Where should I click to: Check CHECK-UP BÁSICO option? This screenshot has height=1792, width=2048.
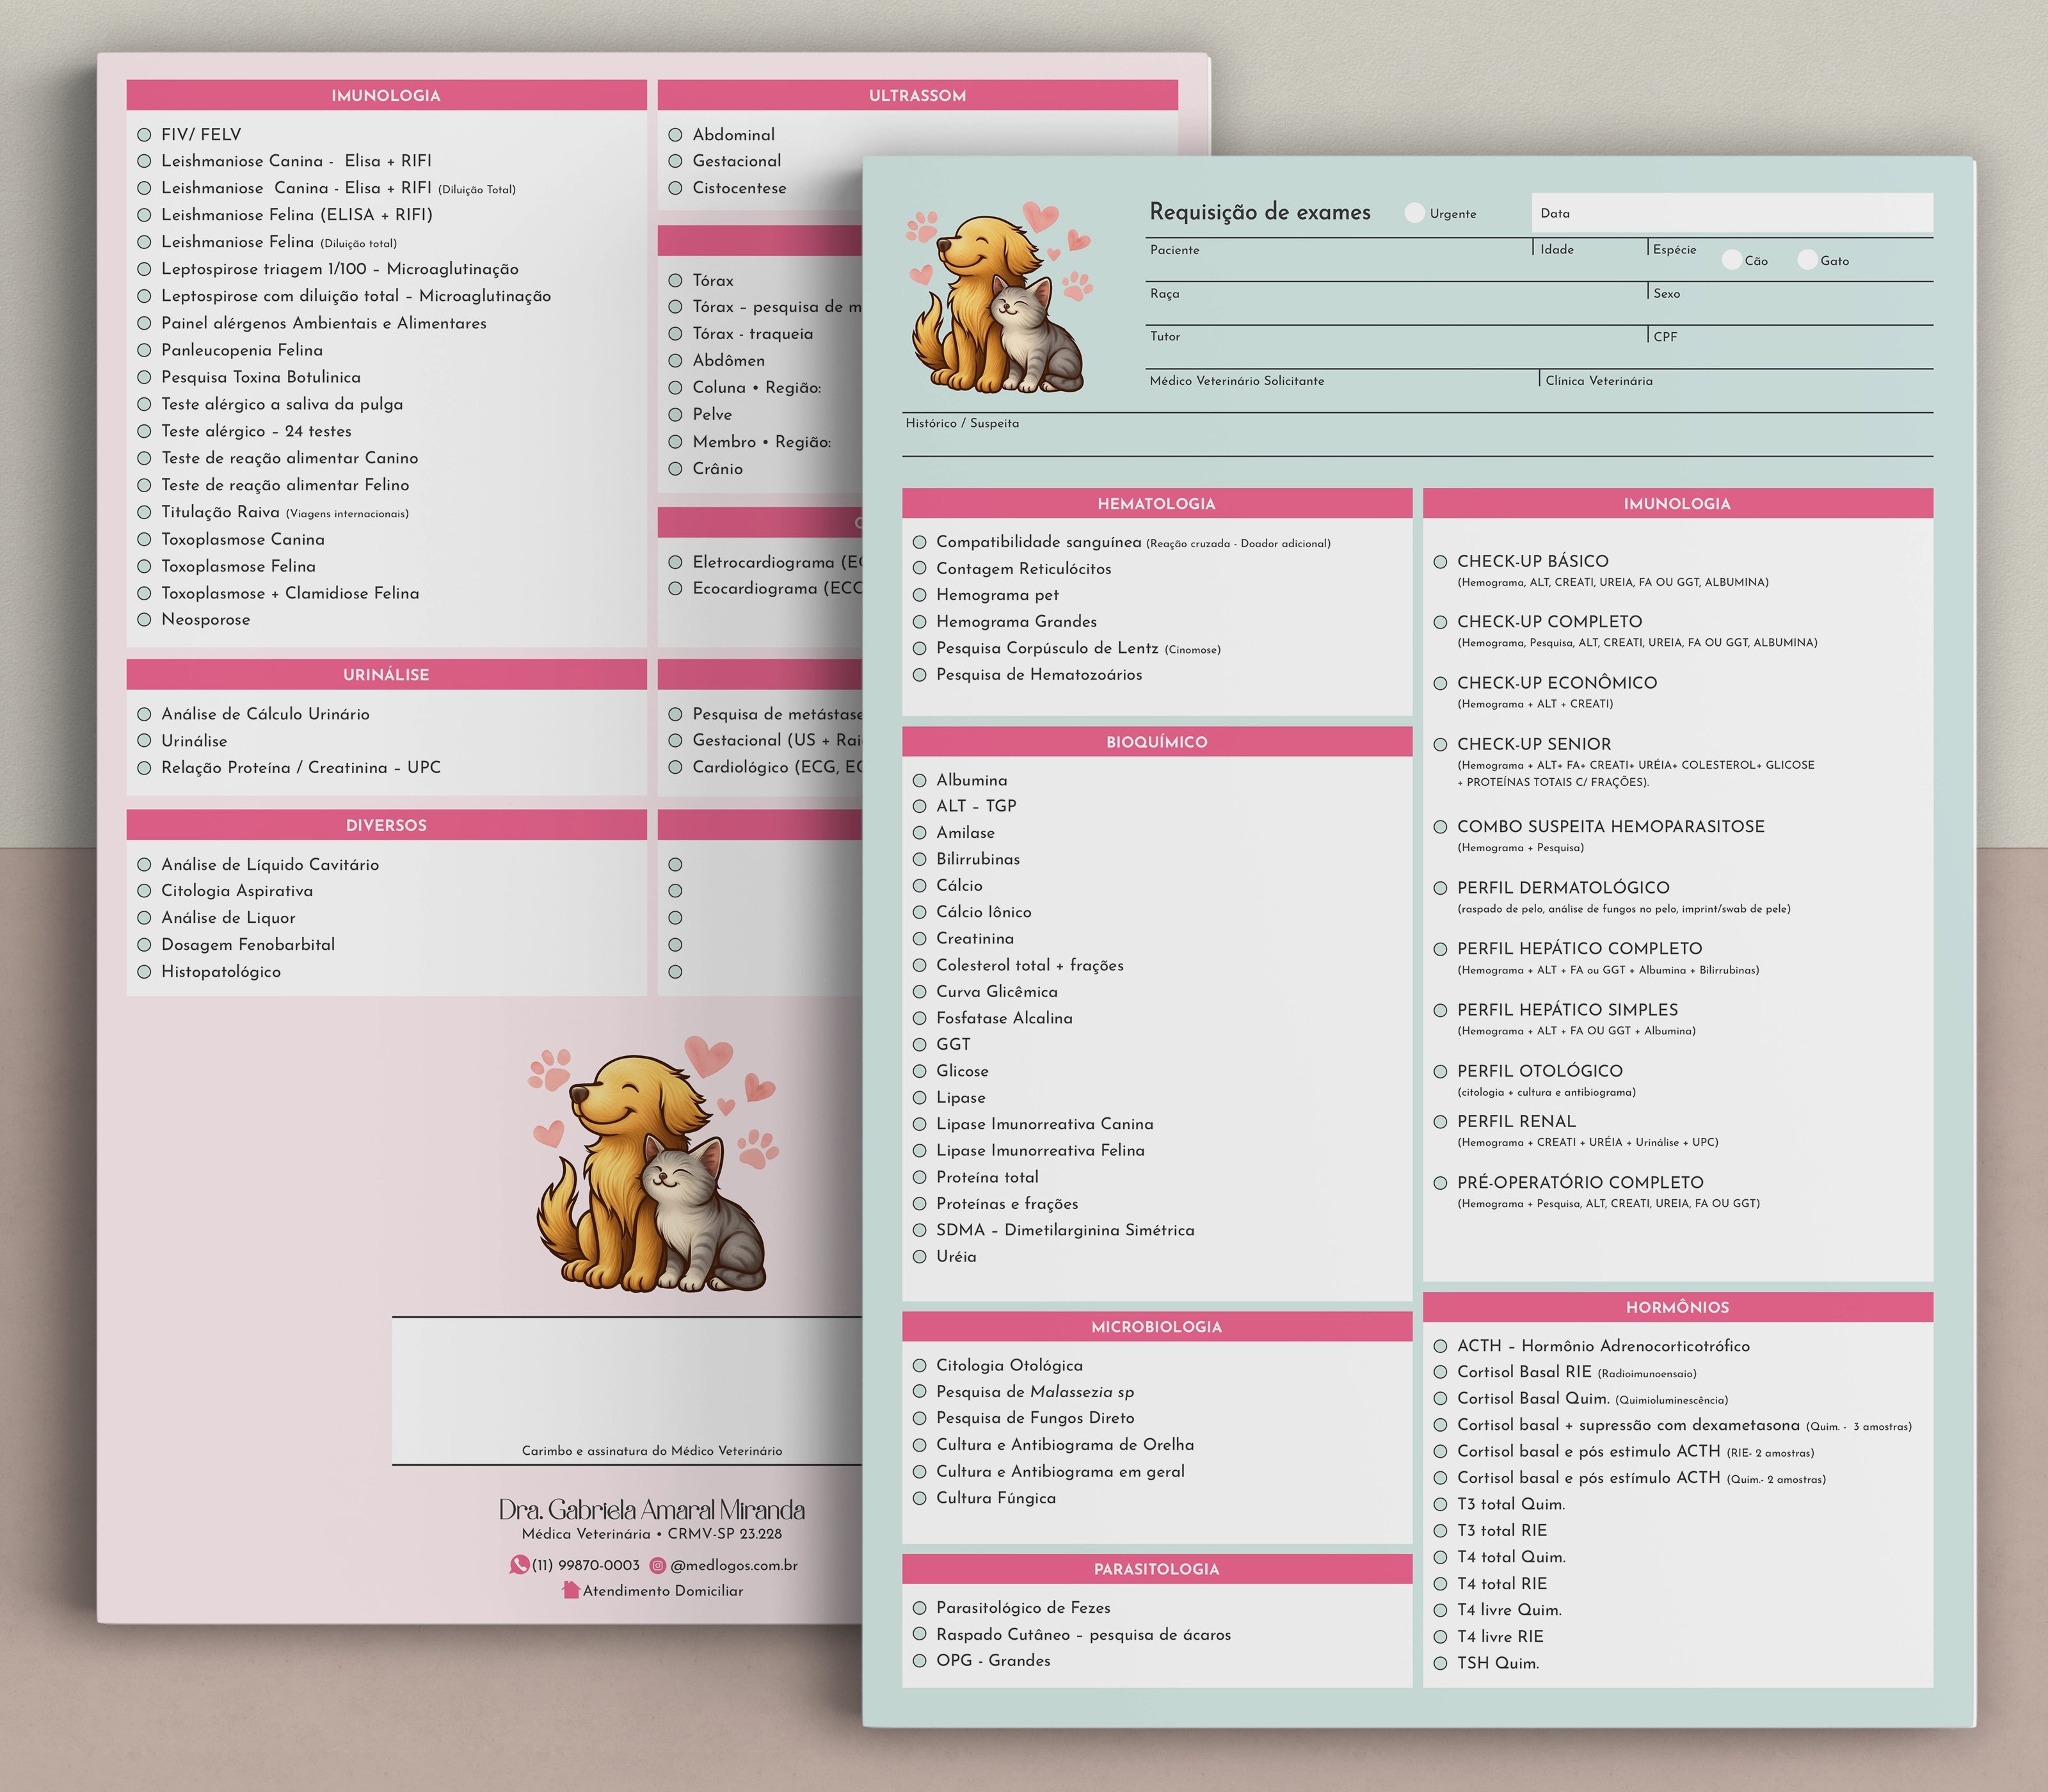[x=1441, y=562]
